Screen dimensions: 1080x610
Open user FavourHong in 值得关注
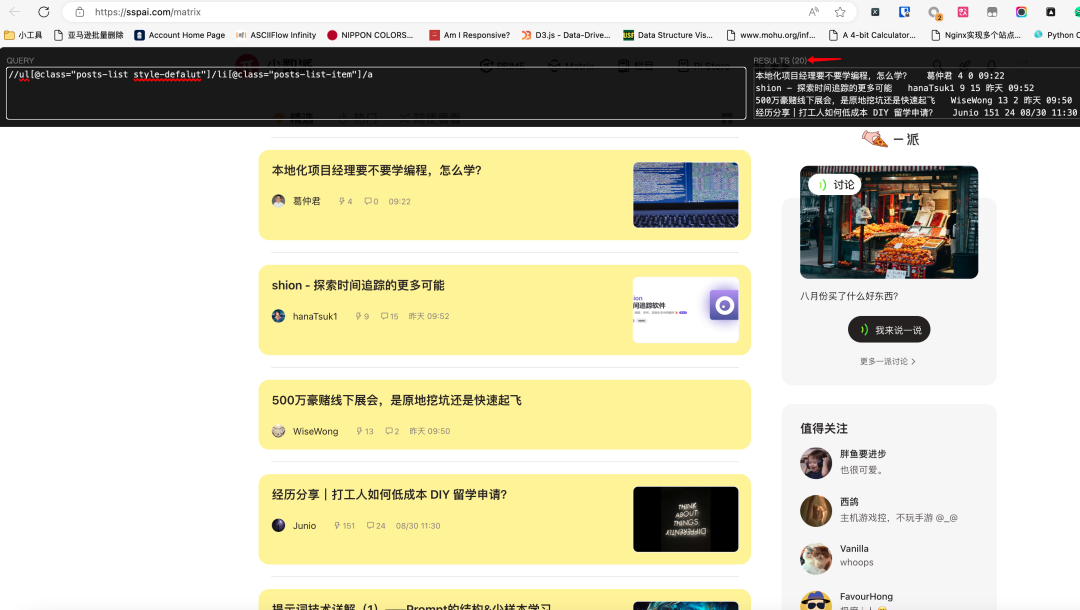click(866, 596)
